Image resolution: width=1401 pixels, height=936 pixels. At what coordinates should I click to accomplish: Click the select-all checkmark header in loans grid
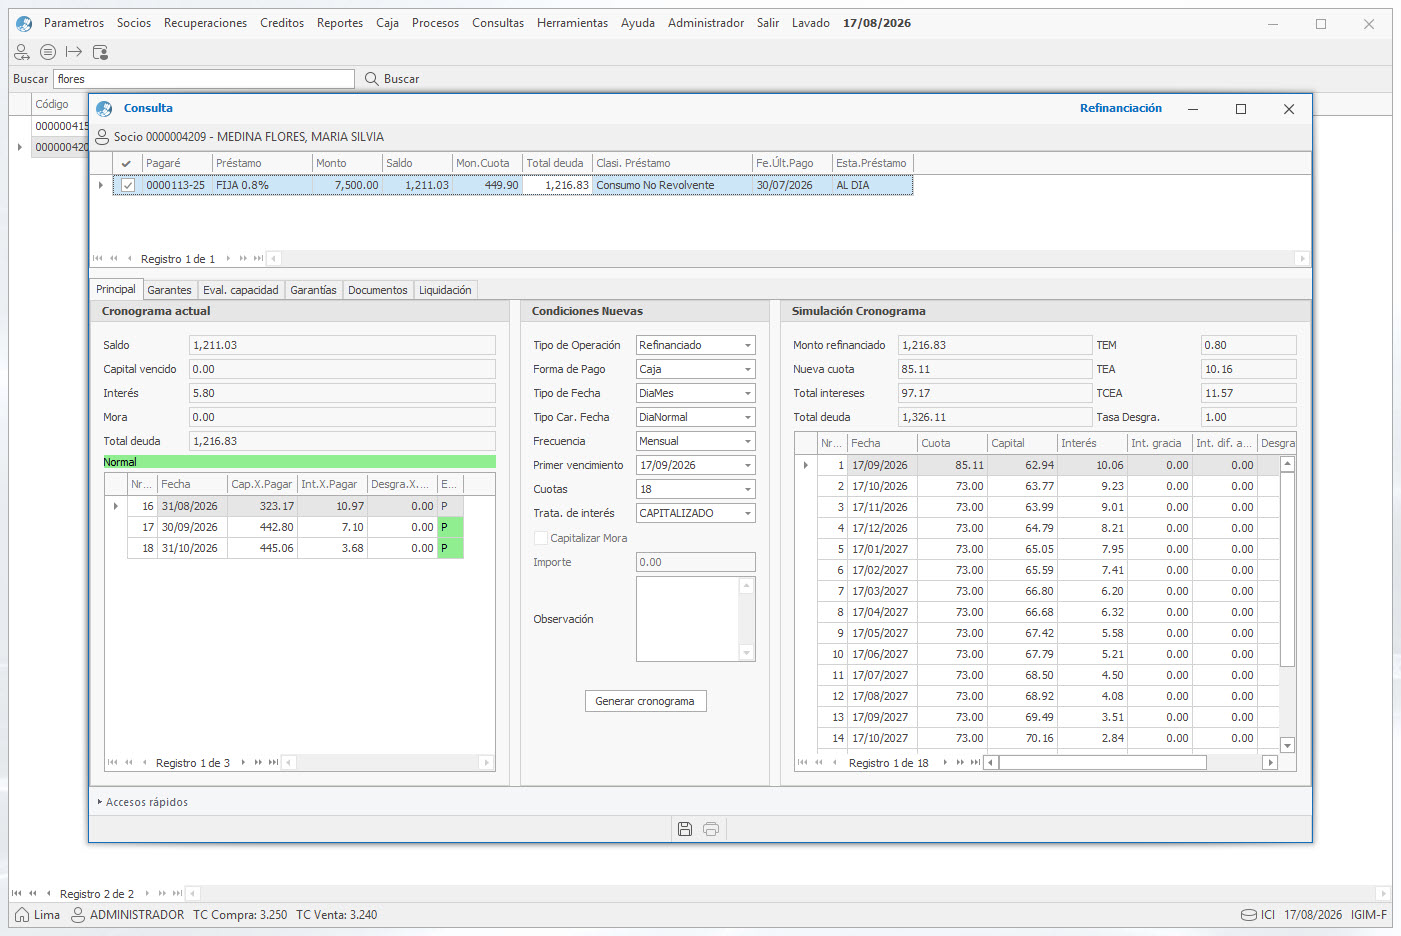coord(126,163)
